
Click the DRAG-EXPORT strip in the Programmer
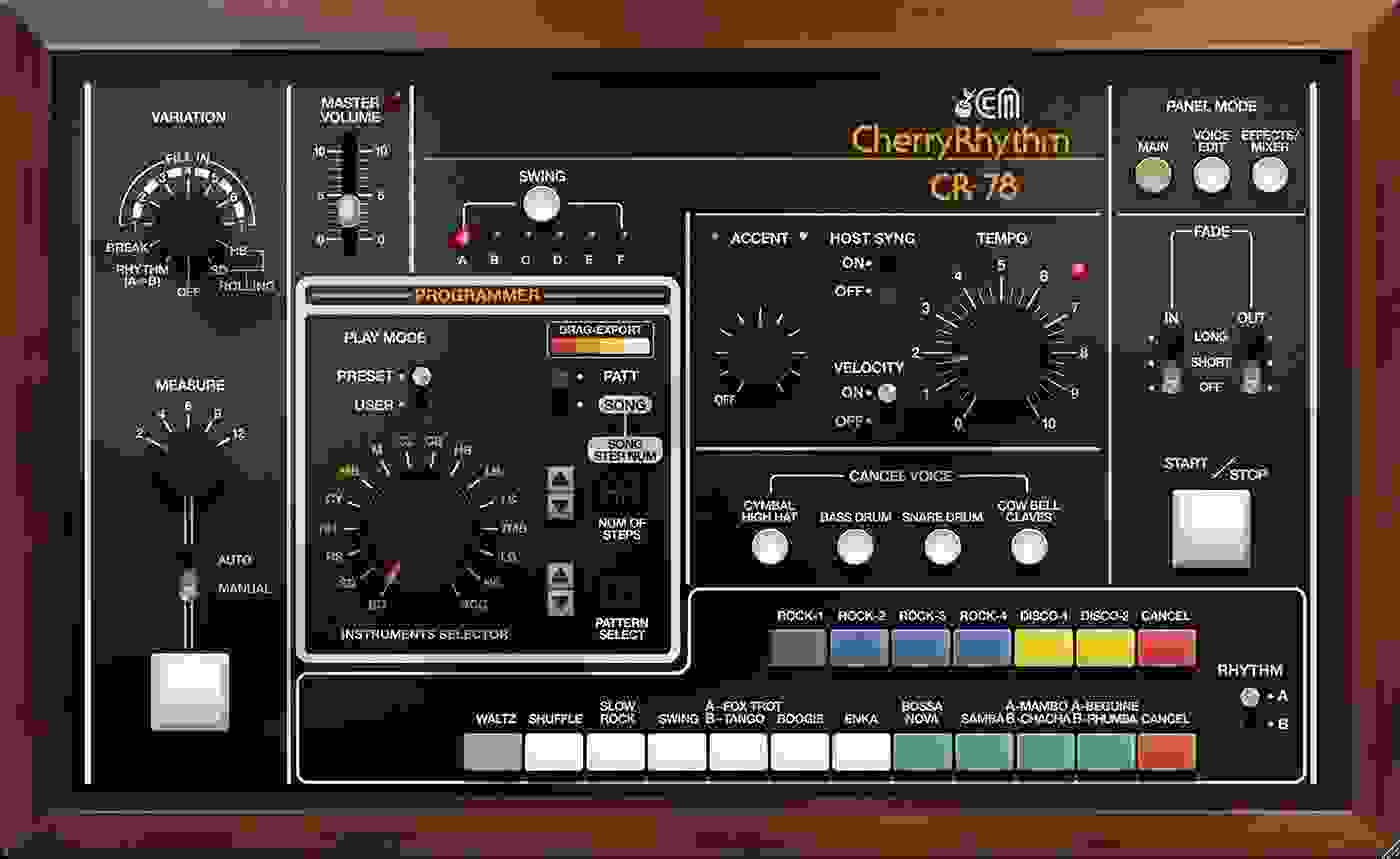598,342
